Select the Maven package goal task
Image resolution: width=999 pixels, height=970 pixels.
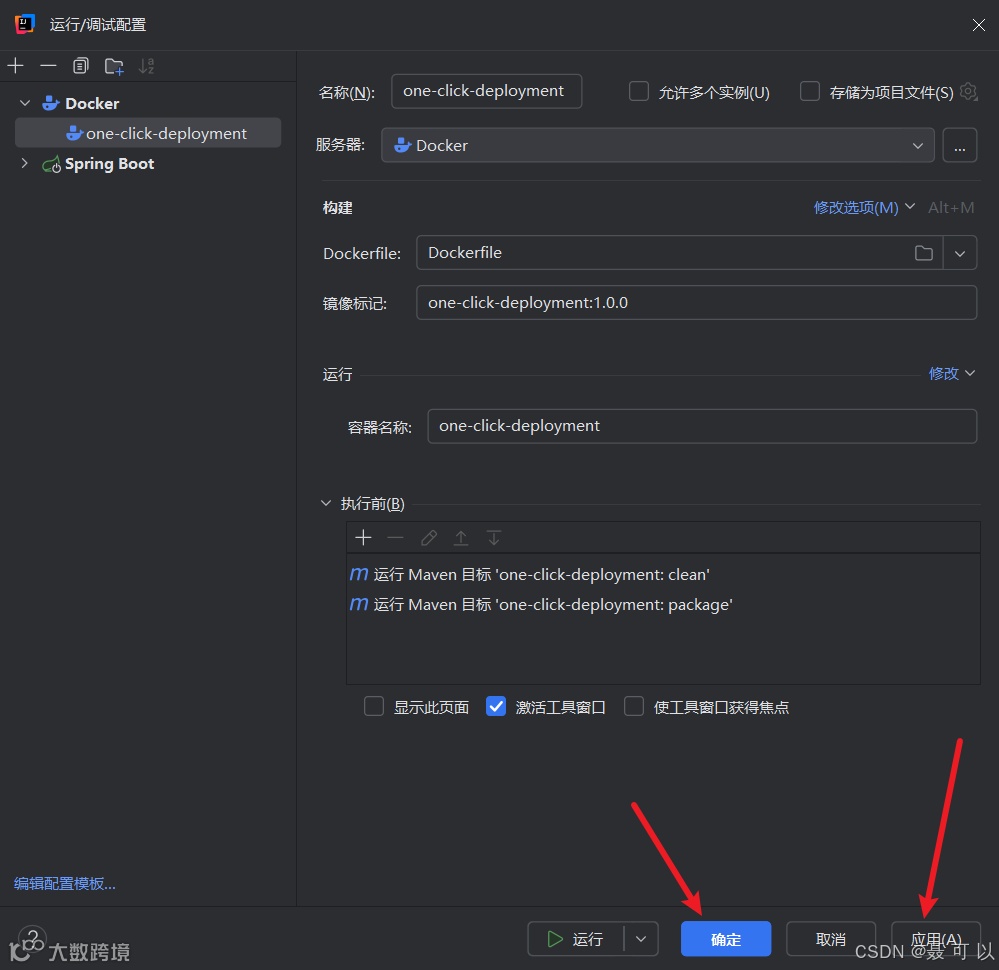663,604
